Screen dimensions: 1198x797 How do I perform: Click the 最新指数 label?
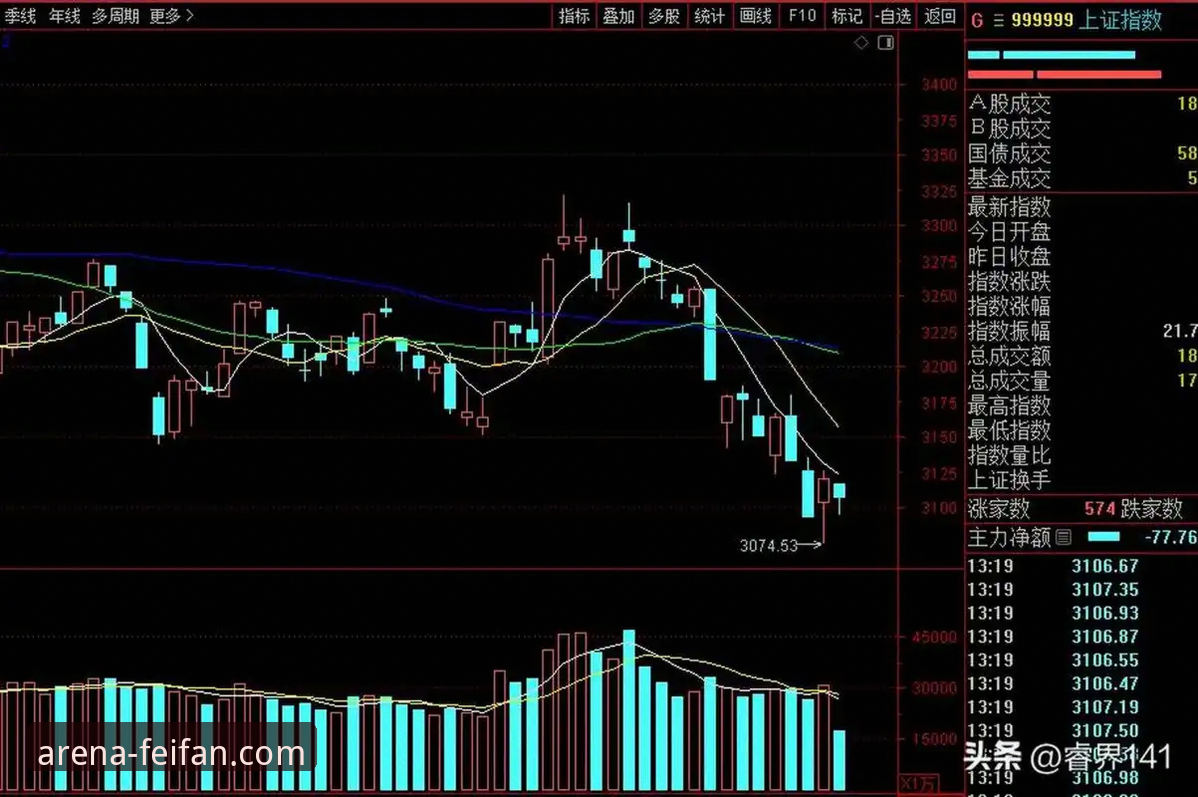coord(1009,206)
